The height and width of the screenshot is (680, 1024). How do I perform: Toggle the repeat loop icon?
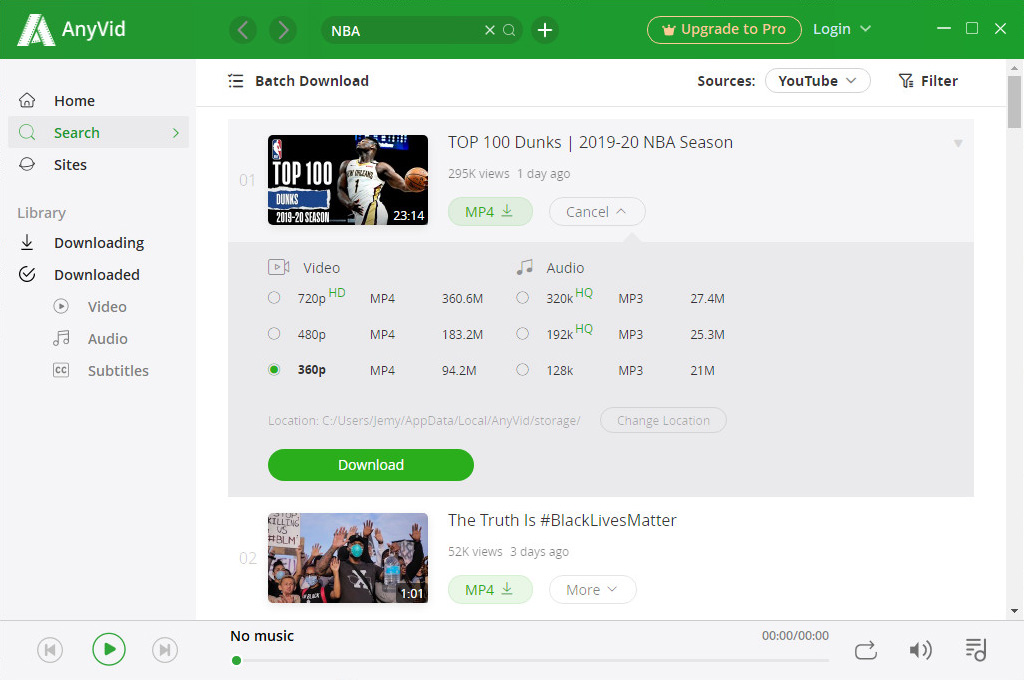pos(866,650)
